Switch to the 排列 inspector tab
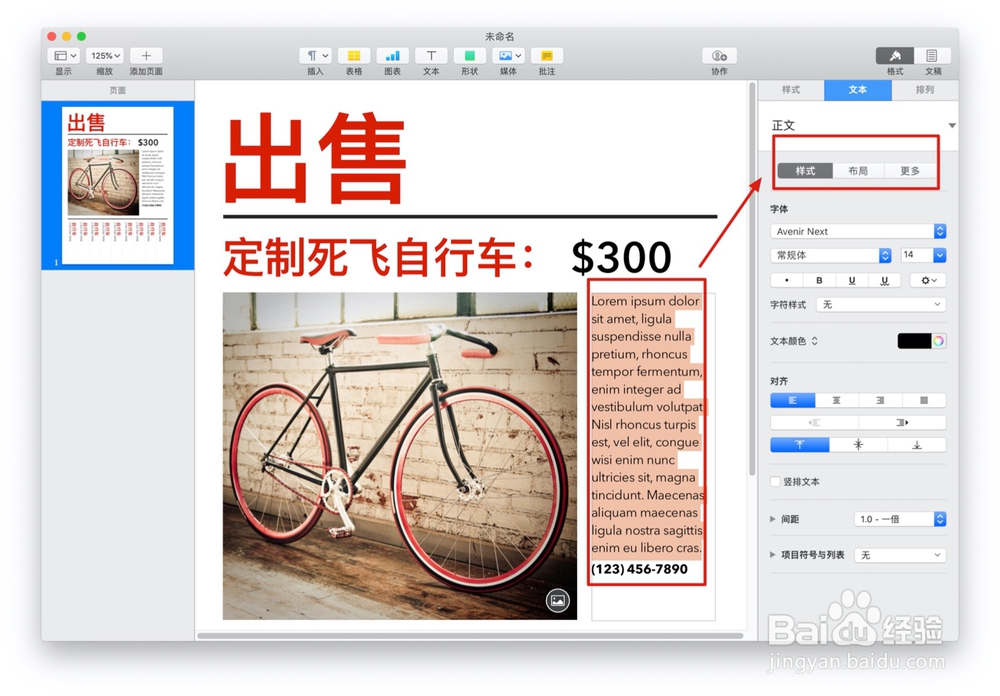This screenshot has width=1000, height=696. [x=925, y=90]
